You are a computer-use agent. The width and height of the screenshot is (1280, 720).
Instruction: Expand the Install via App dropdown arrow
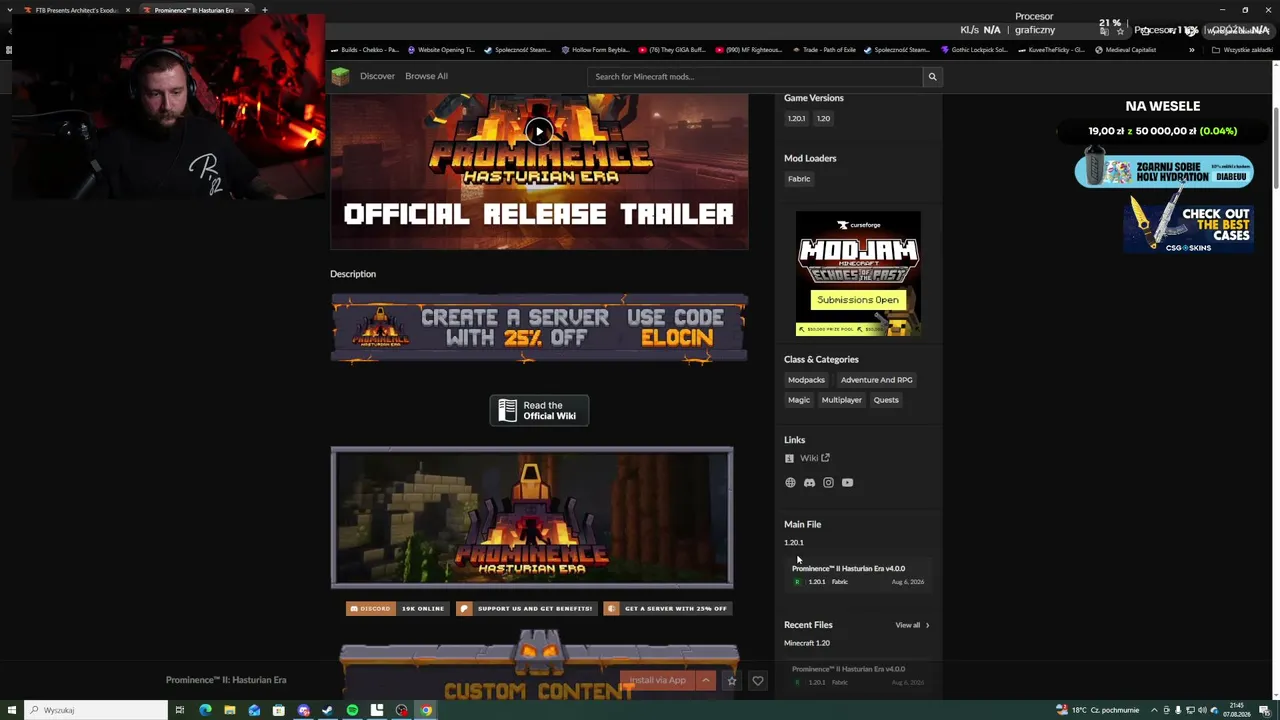705,680
